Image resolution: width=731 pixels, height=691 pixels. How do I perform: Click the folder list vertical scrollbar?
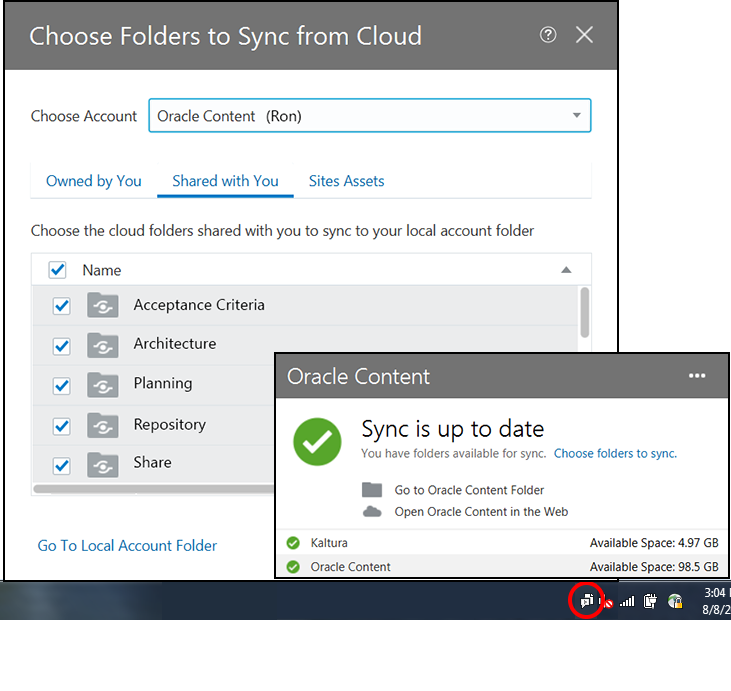point(584,313)
